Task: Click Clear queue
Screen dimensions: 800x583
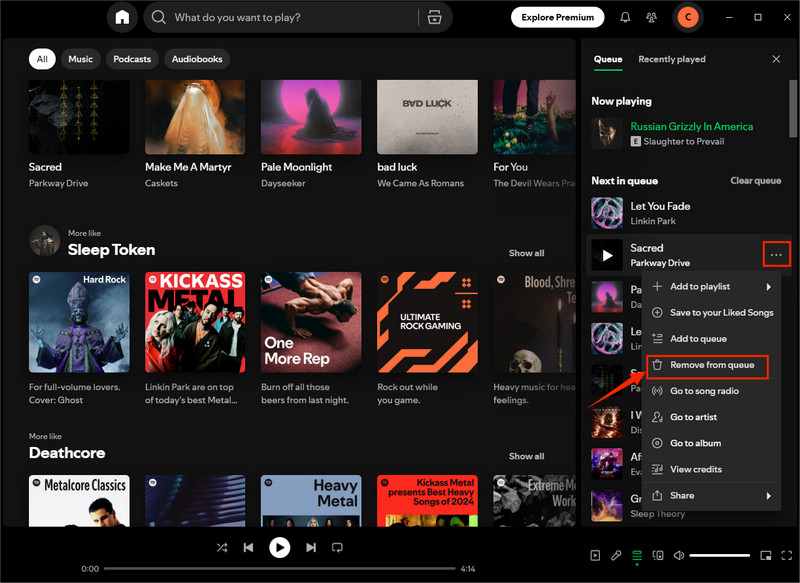Action: tap(756, 181)
